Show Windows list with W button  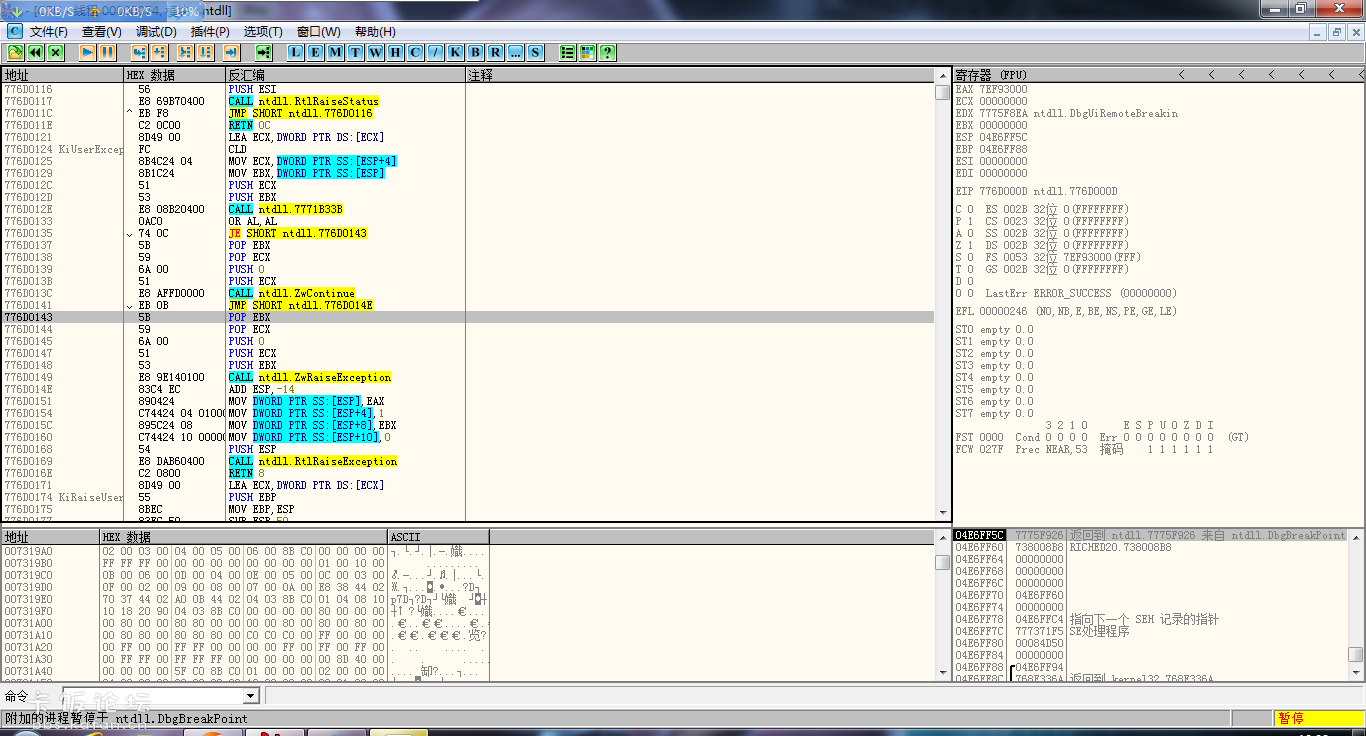point(376,52)
